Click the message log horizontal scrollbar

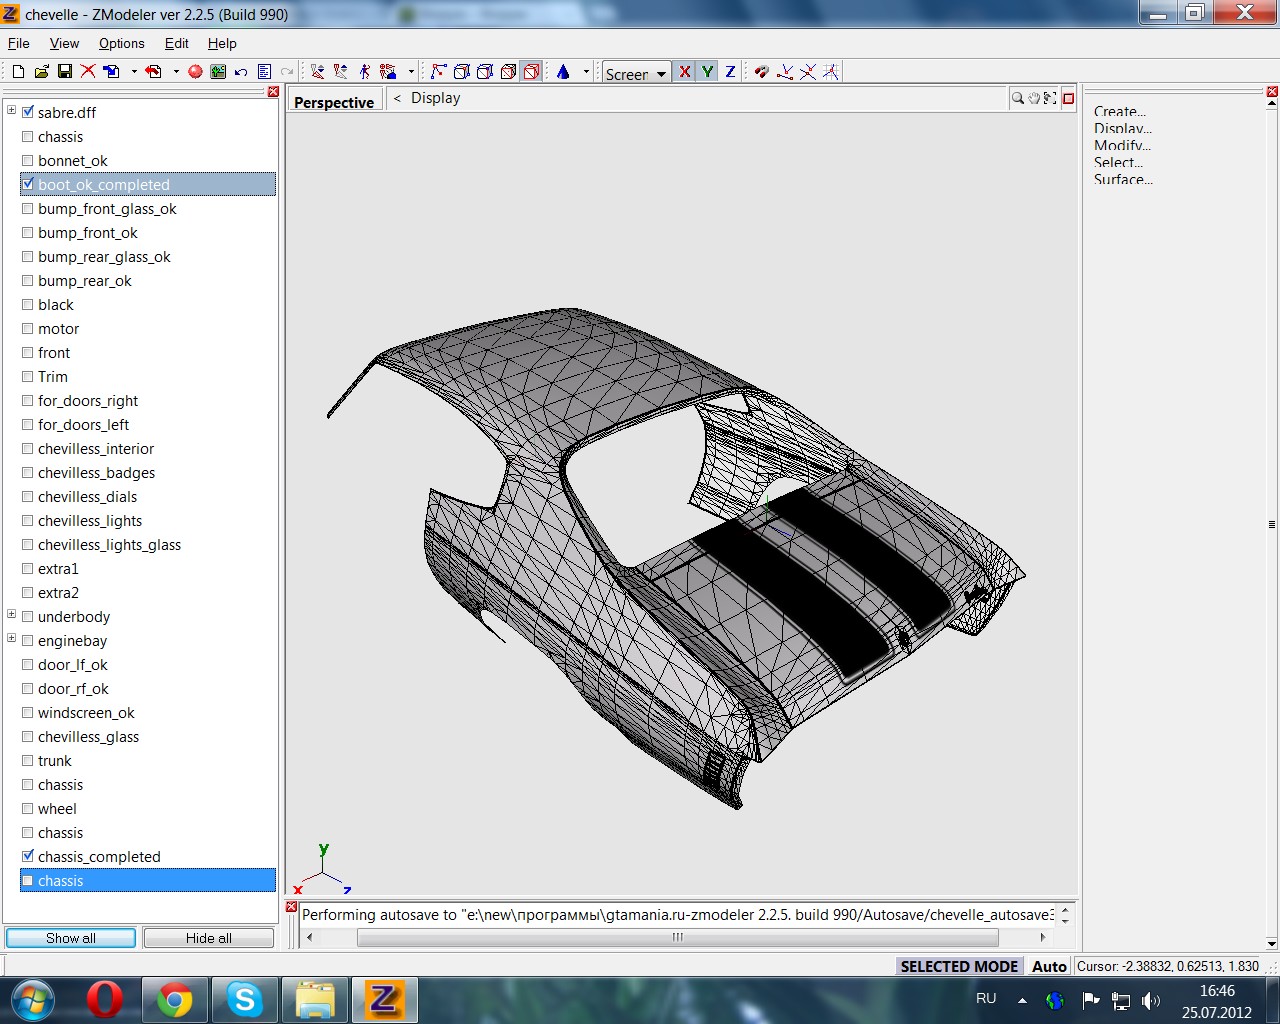(677, 937)
